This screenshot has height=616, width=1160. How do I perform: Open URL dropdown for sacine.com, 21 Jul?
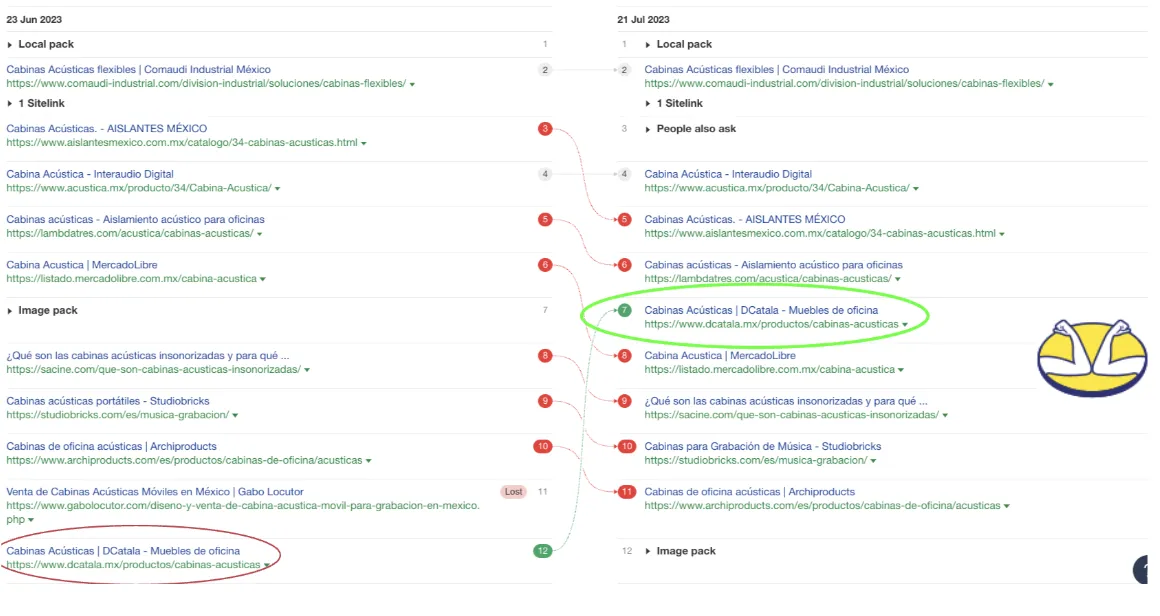click(x=945, y=416)
